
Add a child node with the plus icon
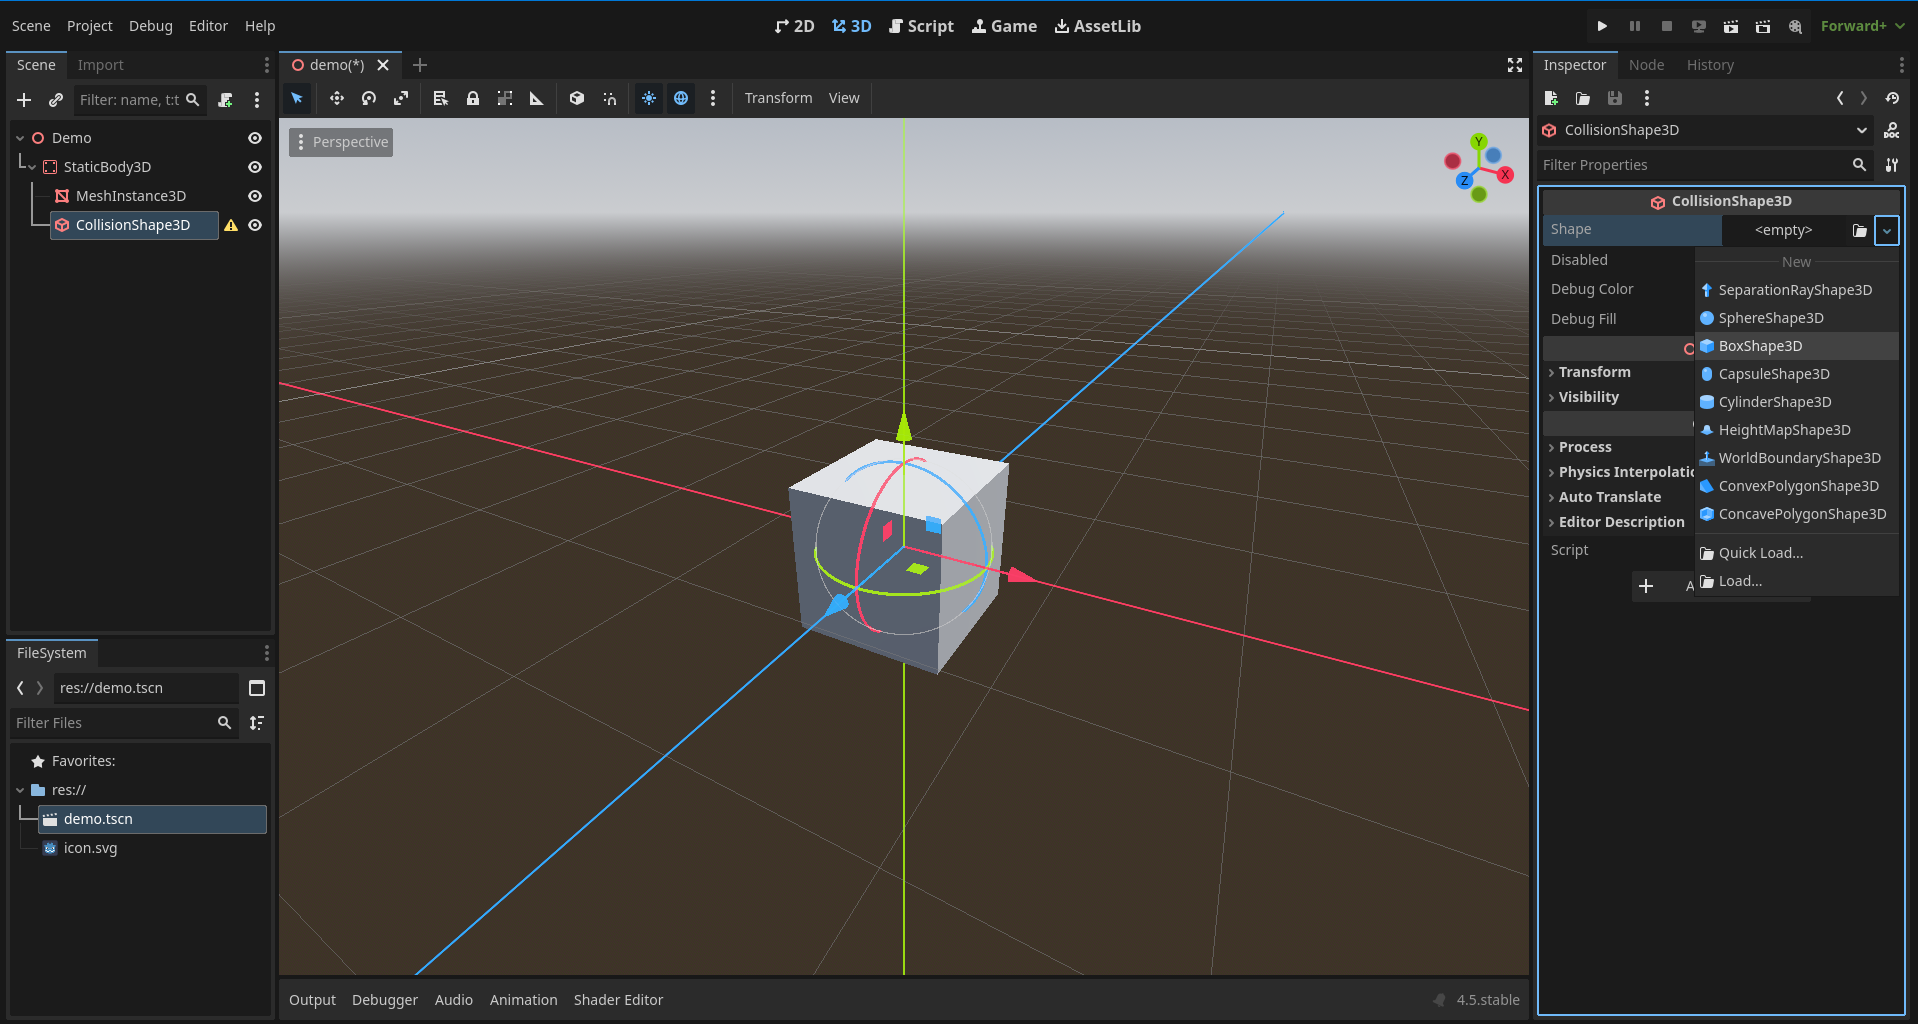23,100
